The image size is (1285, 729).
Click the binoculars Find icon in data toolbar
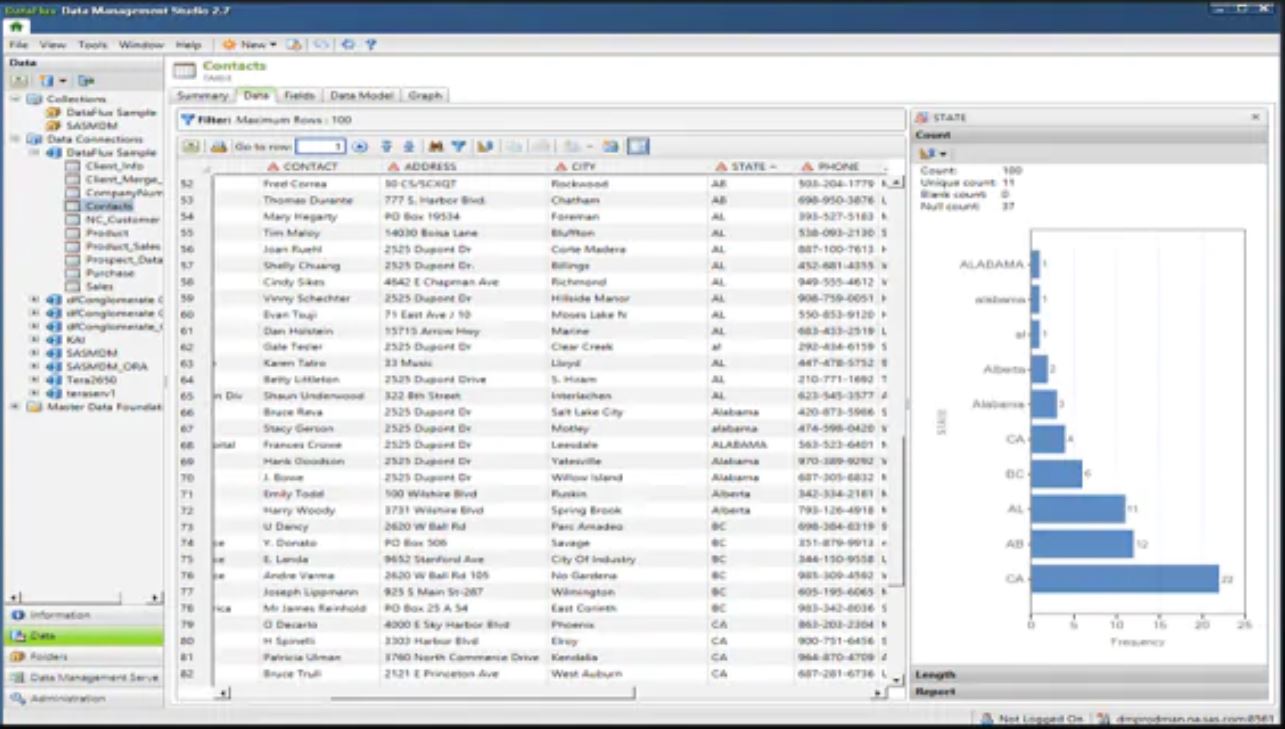pyautogui.click(x=436, y=147)
